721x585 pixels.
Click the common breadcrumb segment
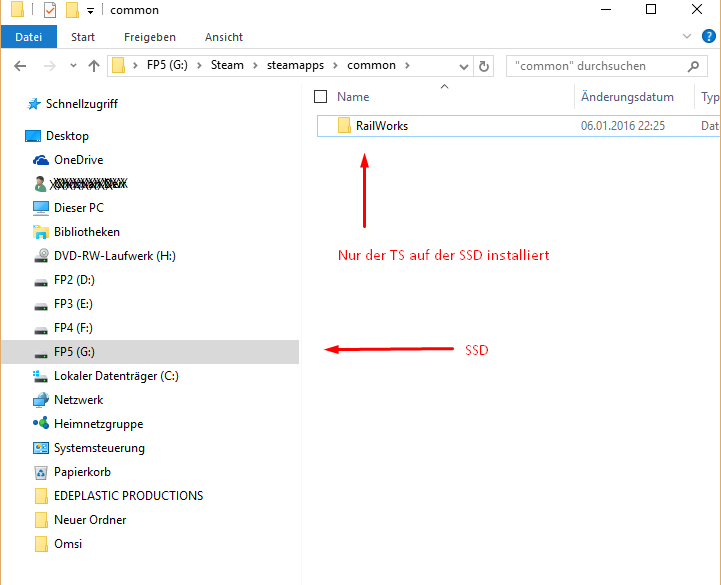click(x=372, y=65)
